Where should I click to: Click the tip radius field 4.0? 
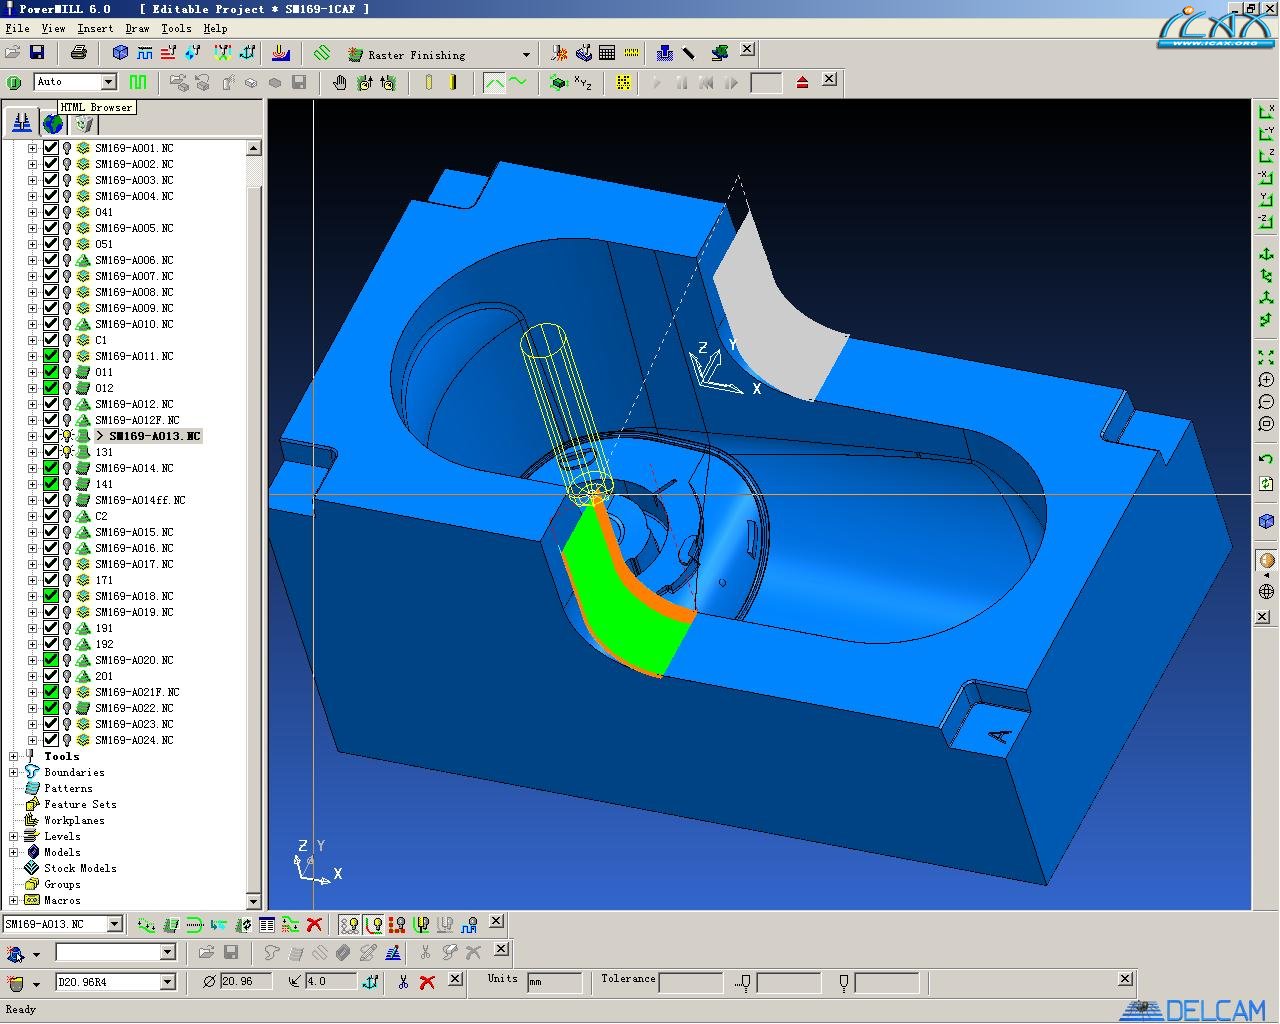[330, 982]
